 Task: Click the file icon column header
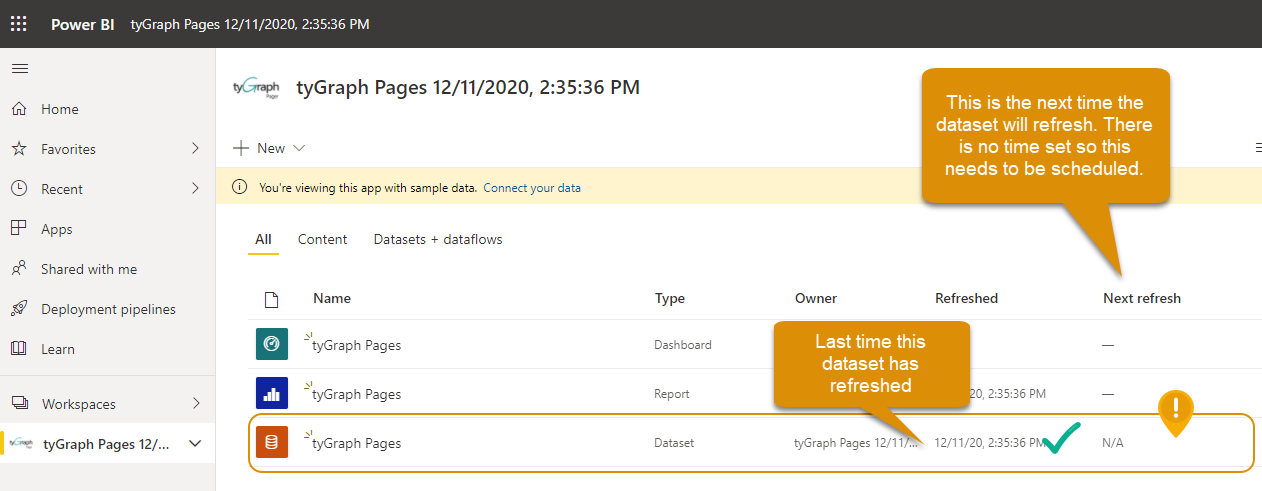coord(271,299)
